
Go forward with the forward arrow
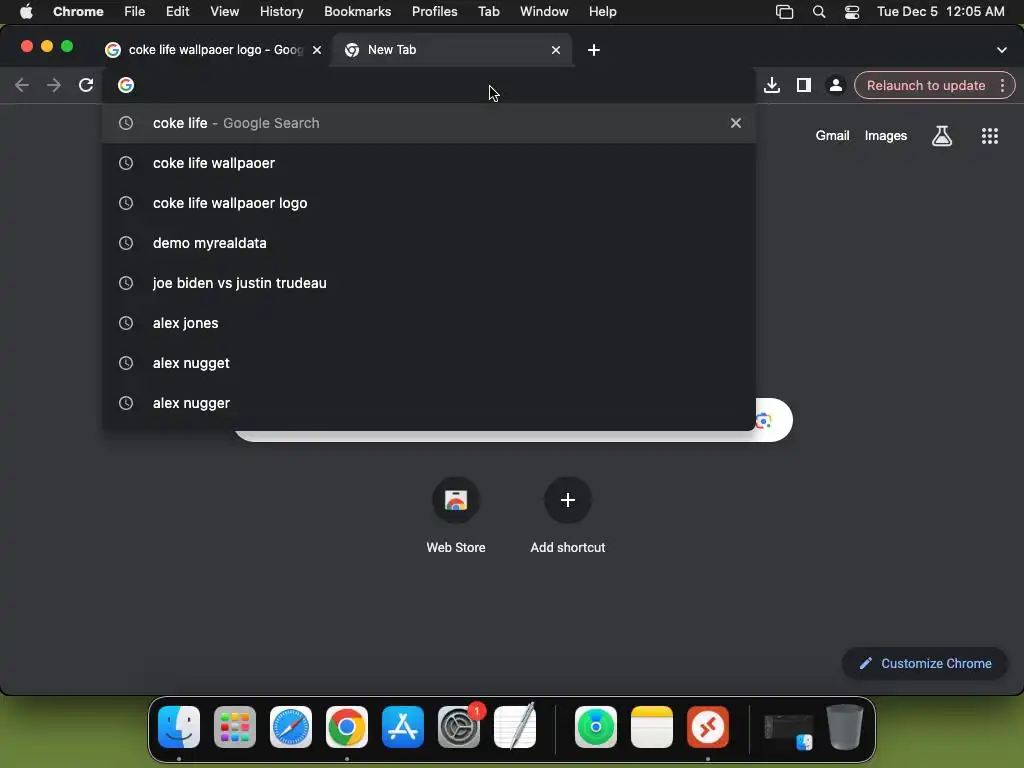coord(54,85)
